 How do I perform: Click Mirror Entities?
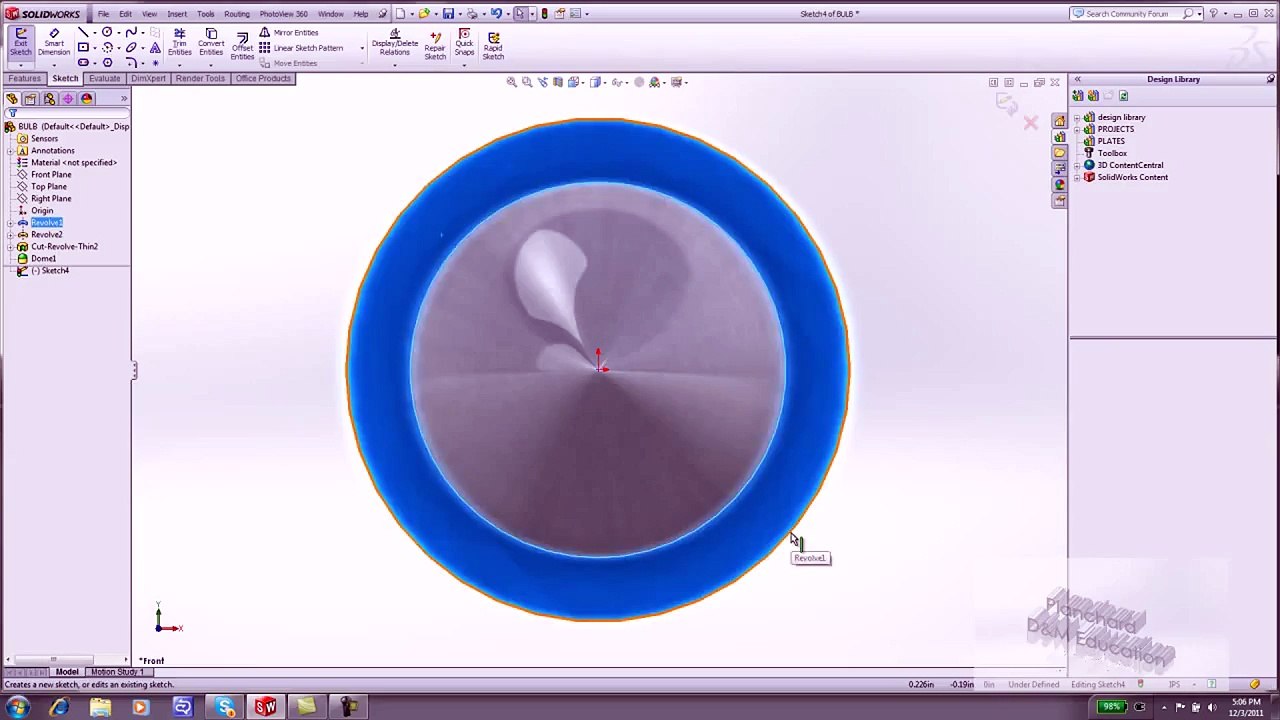coord(289,32)
